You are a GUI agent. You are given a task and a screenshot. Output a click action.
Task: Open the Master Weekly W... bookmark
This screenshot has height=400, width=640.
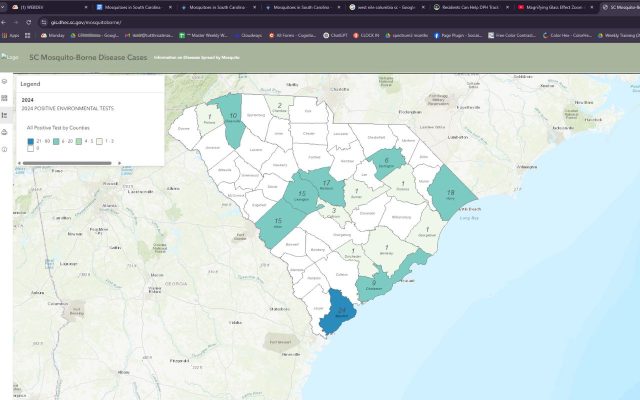pos(203,36)
